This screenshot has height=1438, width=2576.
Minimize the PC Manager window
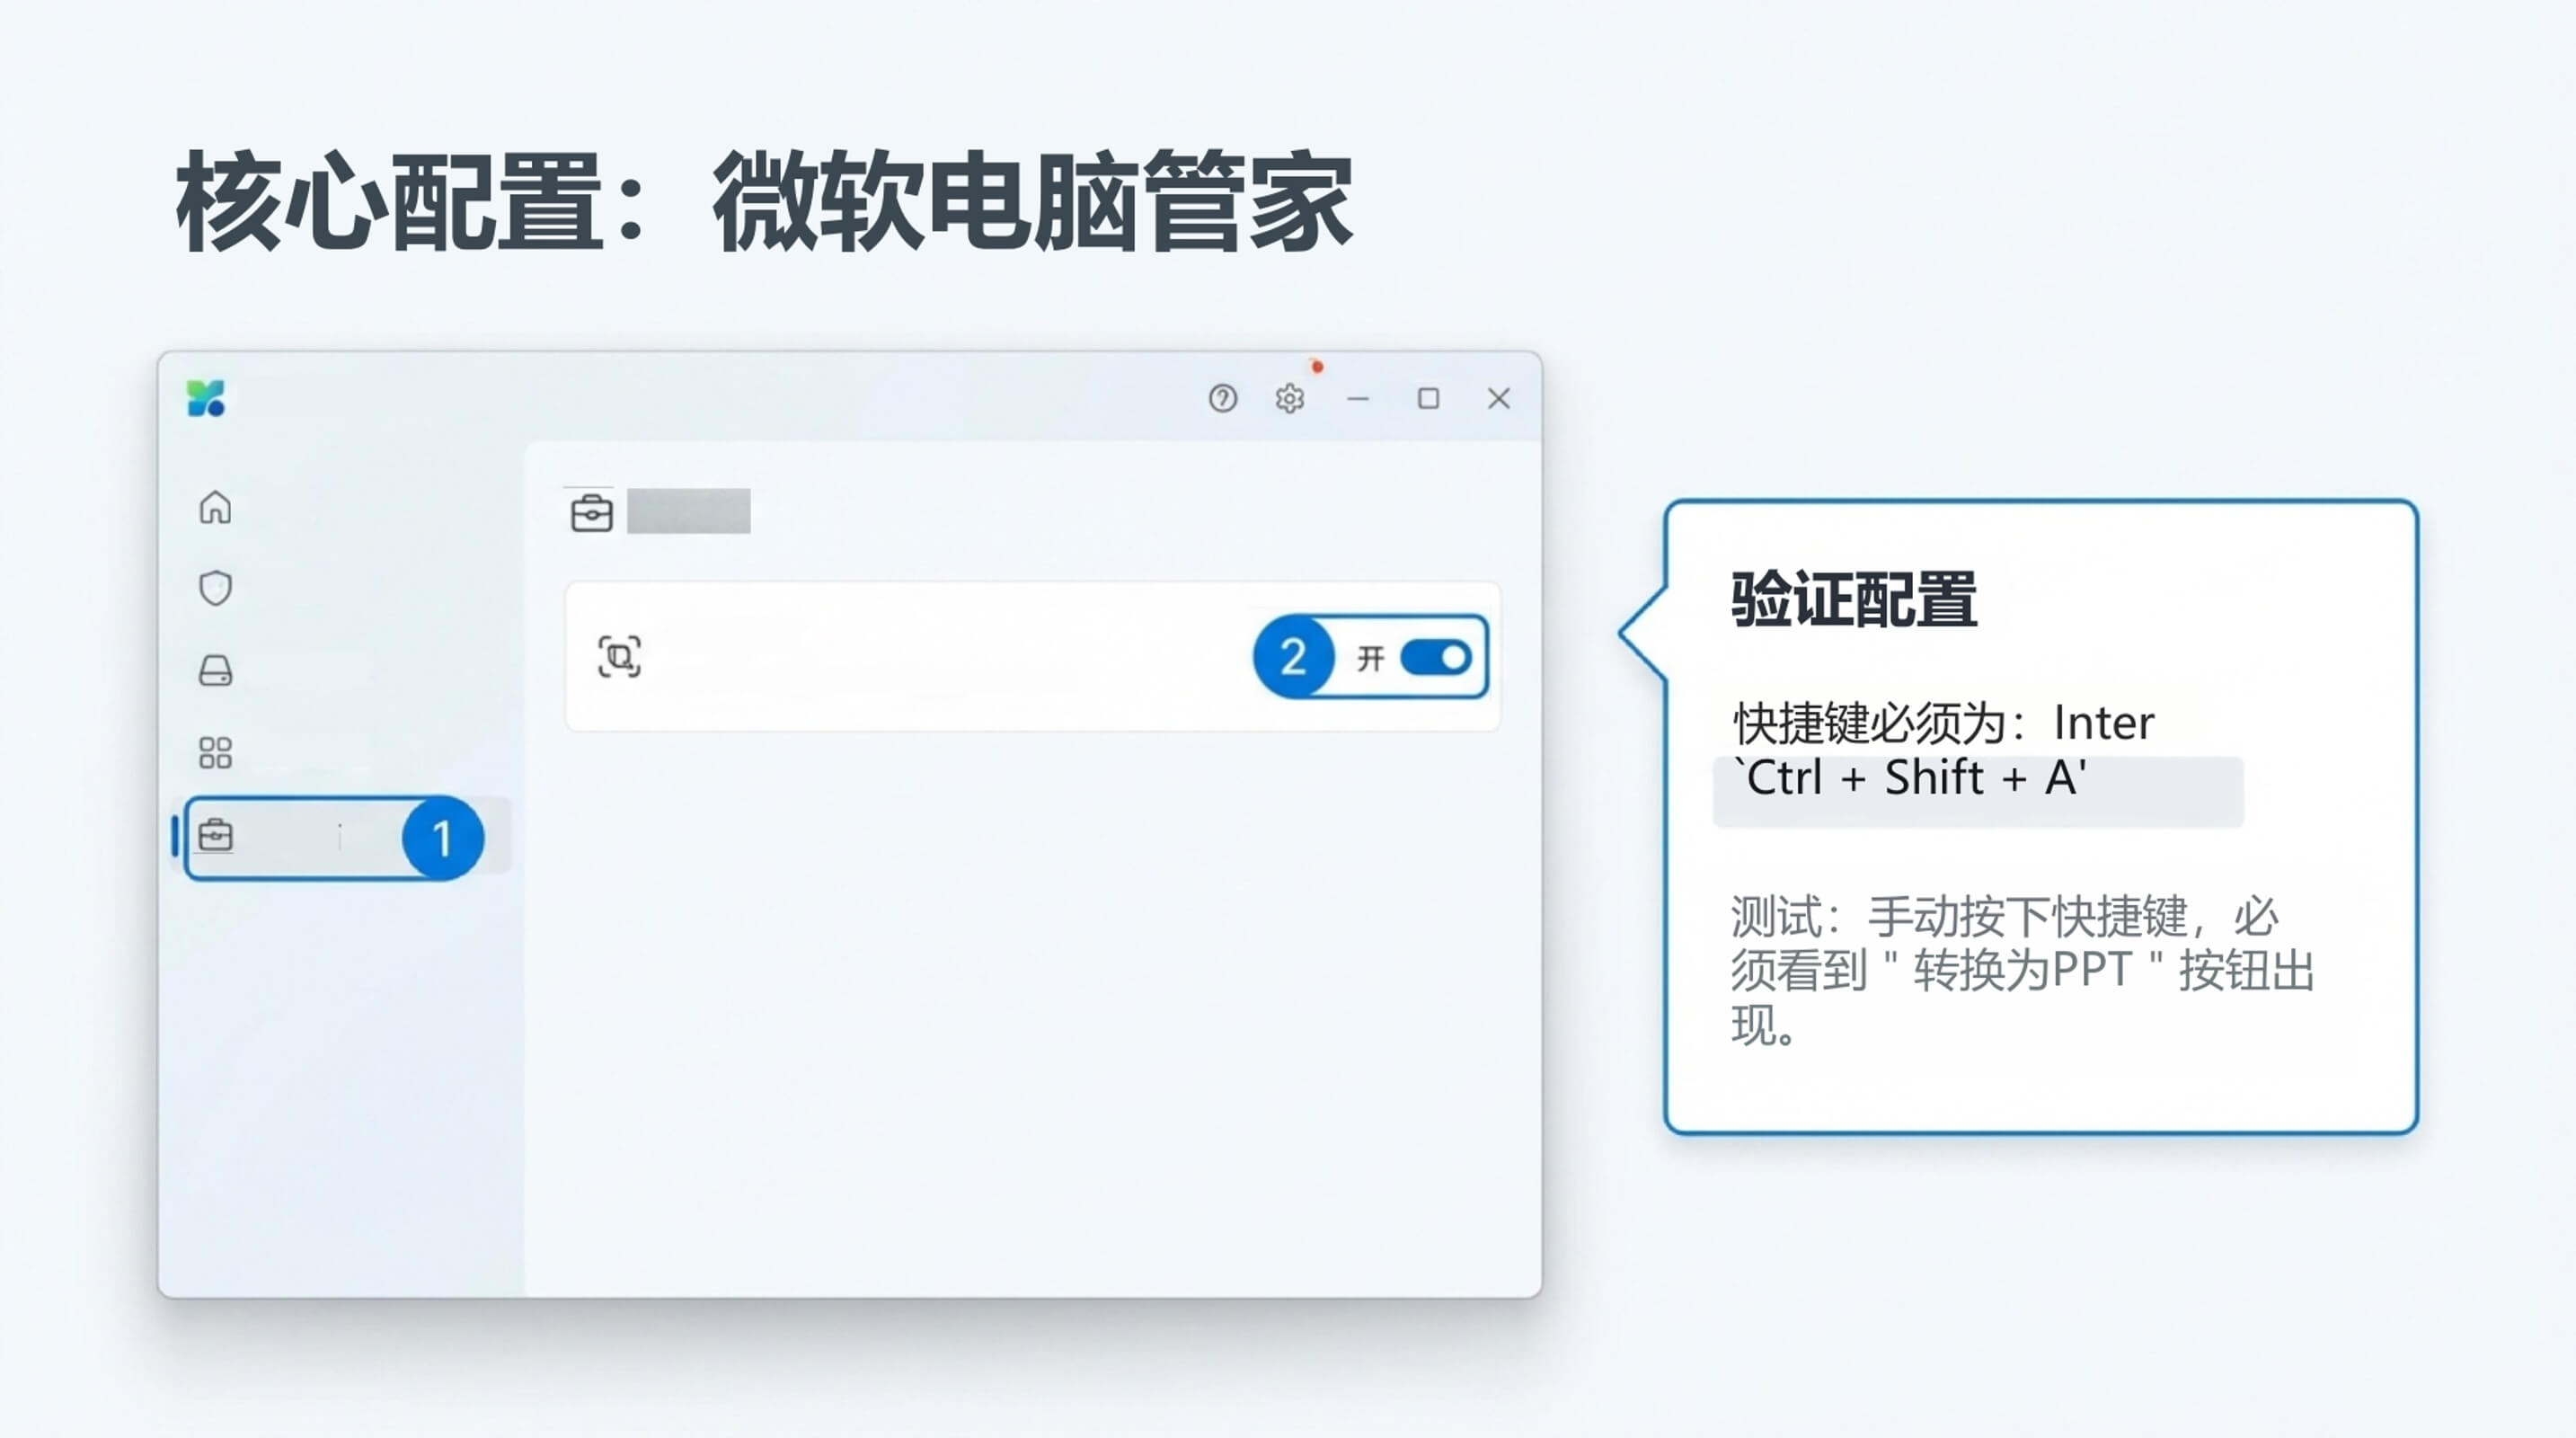(x=1358, y=399)
